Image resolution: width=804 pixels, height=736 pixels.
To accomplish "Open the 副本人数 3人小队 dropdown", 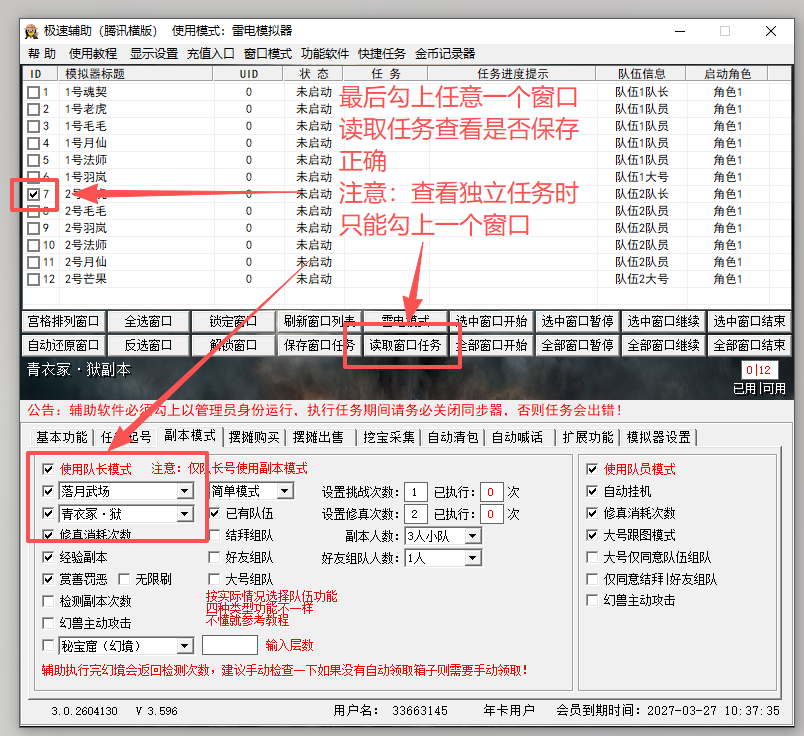I will pyautogui.click(x=443, y=536).
